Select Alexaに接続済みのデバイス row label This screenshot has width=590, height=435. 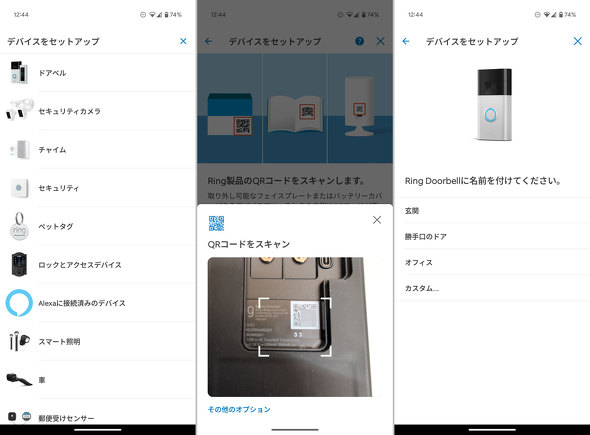tap(82, 303)
